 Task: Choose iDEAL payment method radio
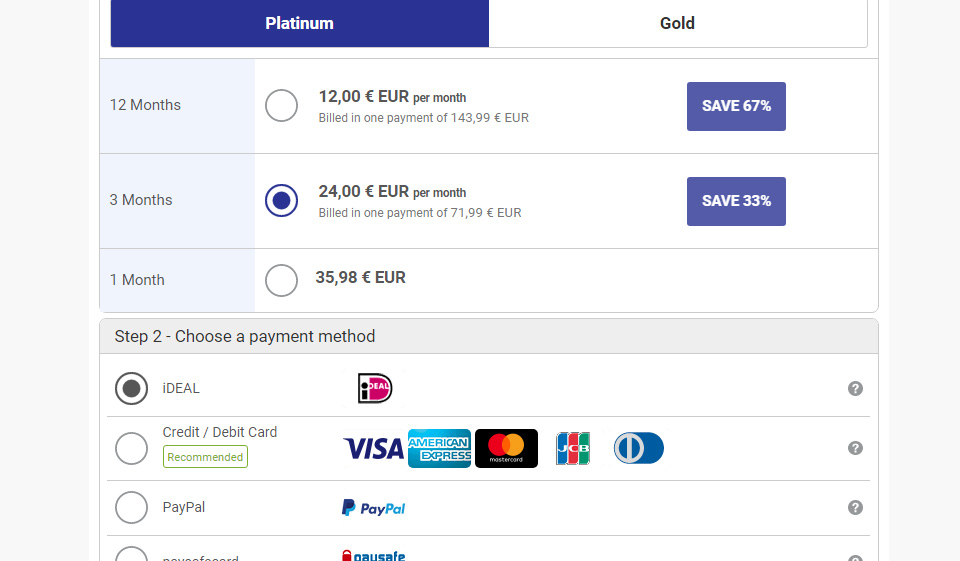131,388
